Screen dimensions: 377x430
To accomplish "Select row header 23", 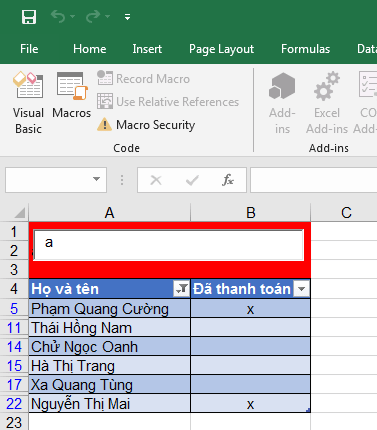I will [14, 422].
